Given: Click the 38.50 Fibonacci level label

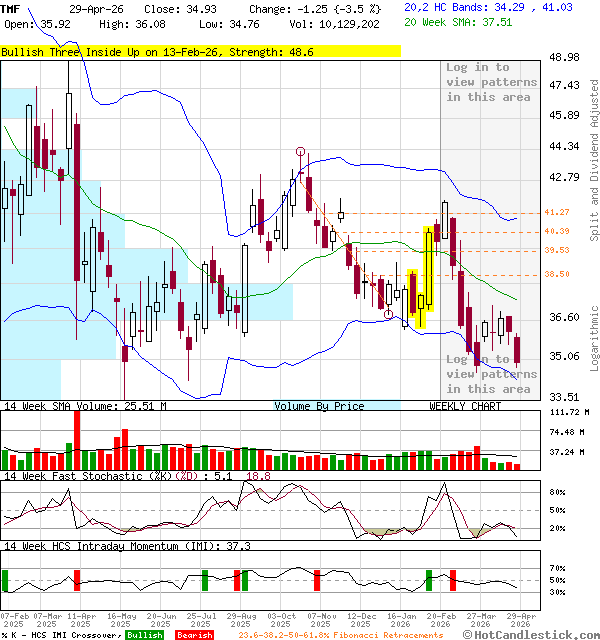Looking at the screenshot, I should (x=557, y=274).
